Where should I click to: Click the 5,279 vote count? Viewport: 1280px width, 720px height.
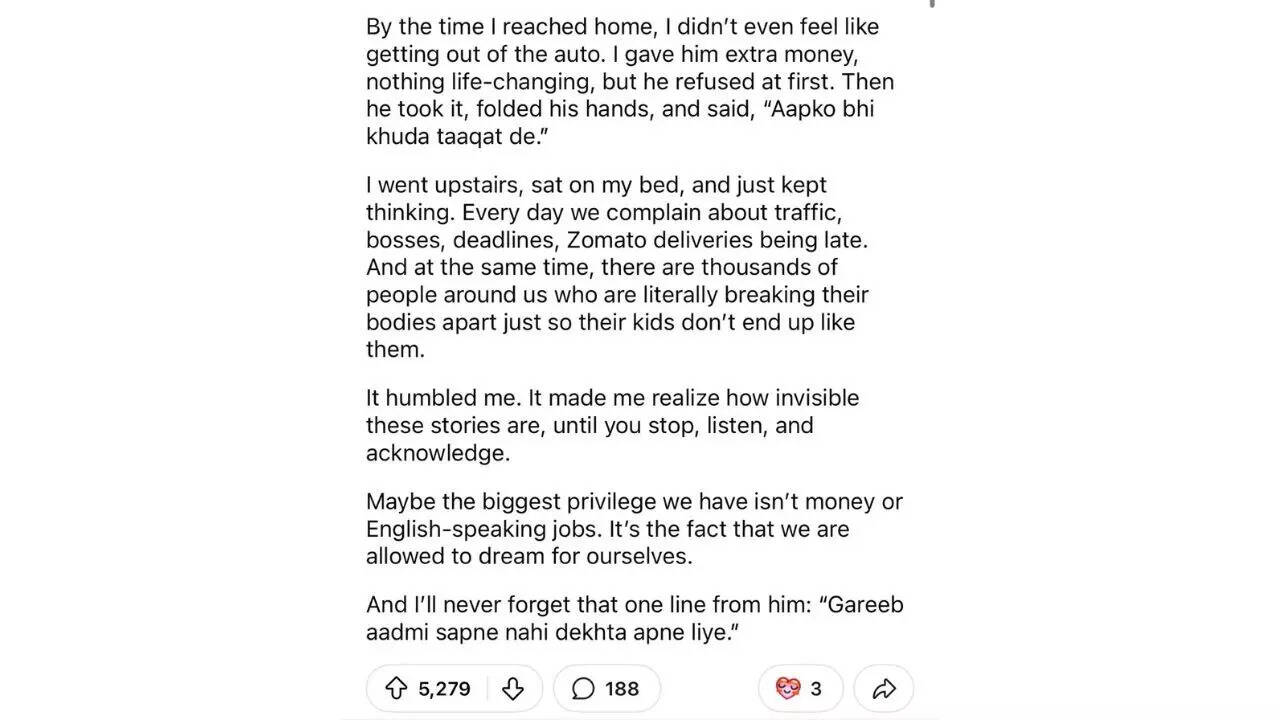[x=445, y=688]
